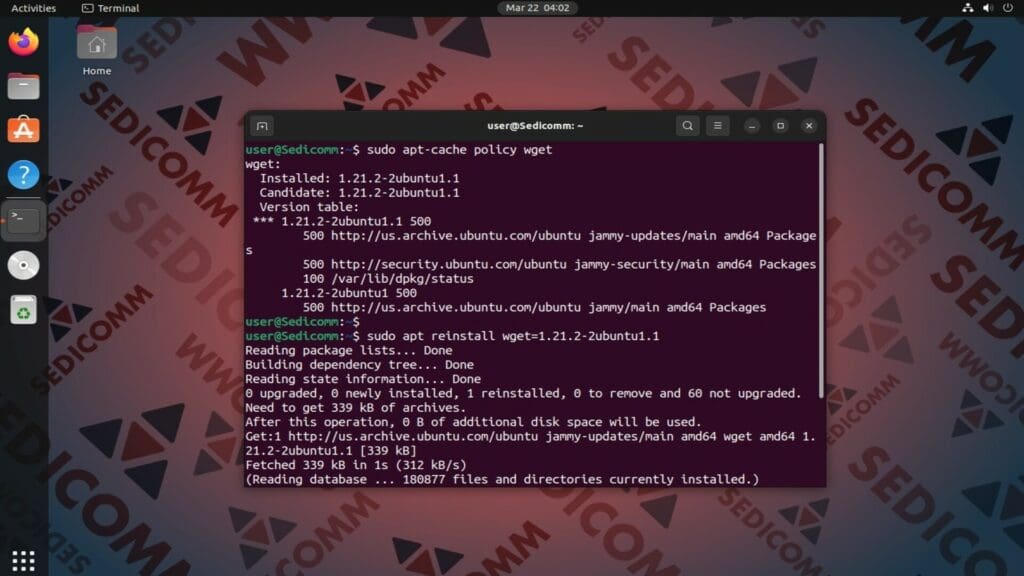
Task: Click 'Building dependency tree... Done'
Action: click(359, 364)
